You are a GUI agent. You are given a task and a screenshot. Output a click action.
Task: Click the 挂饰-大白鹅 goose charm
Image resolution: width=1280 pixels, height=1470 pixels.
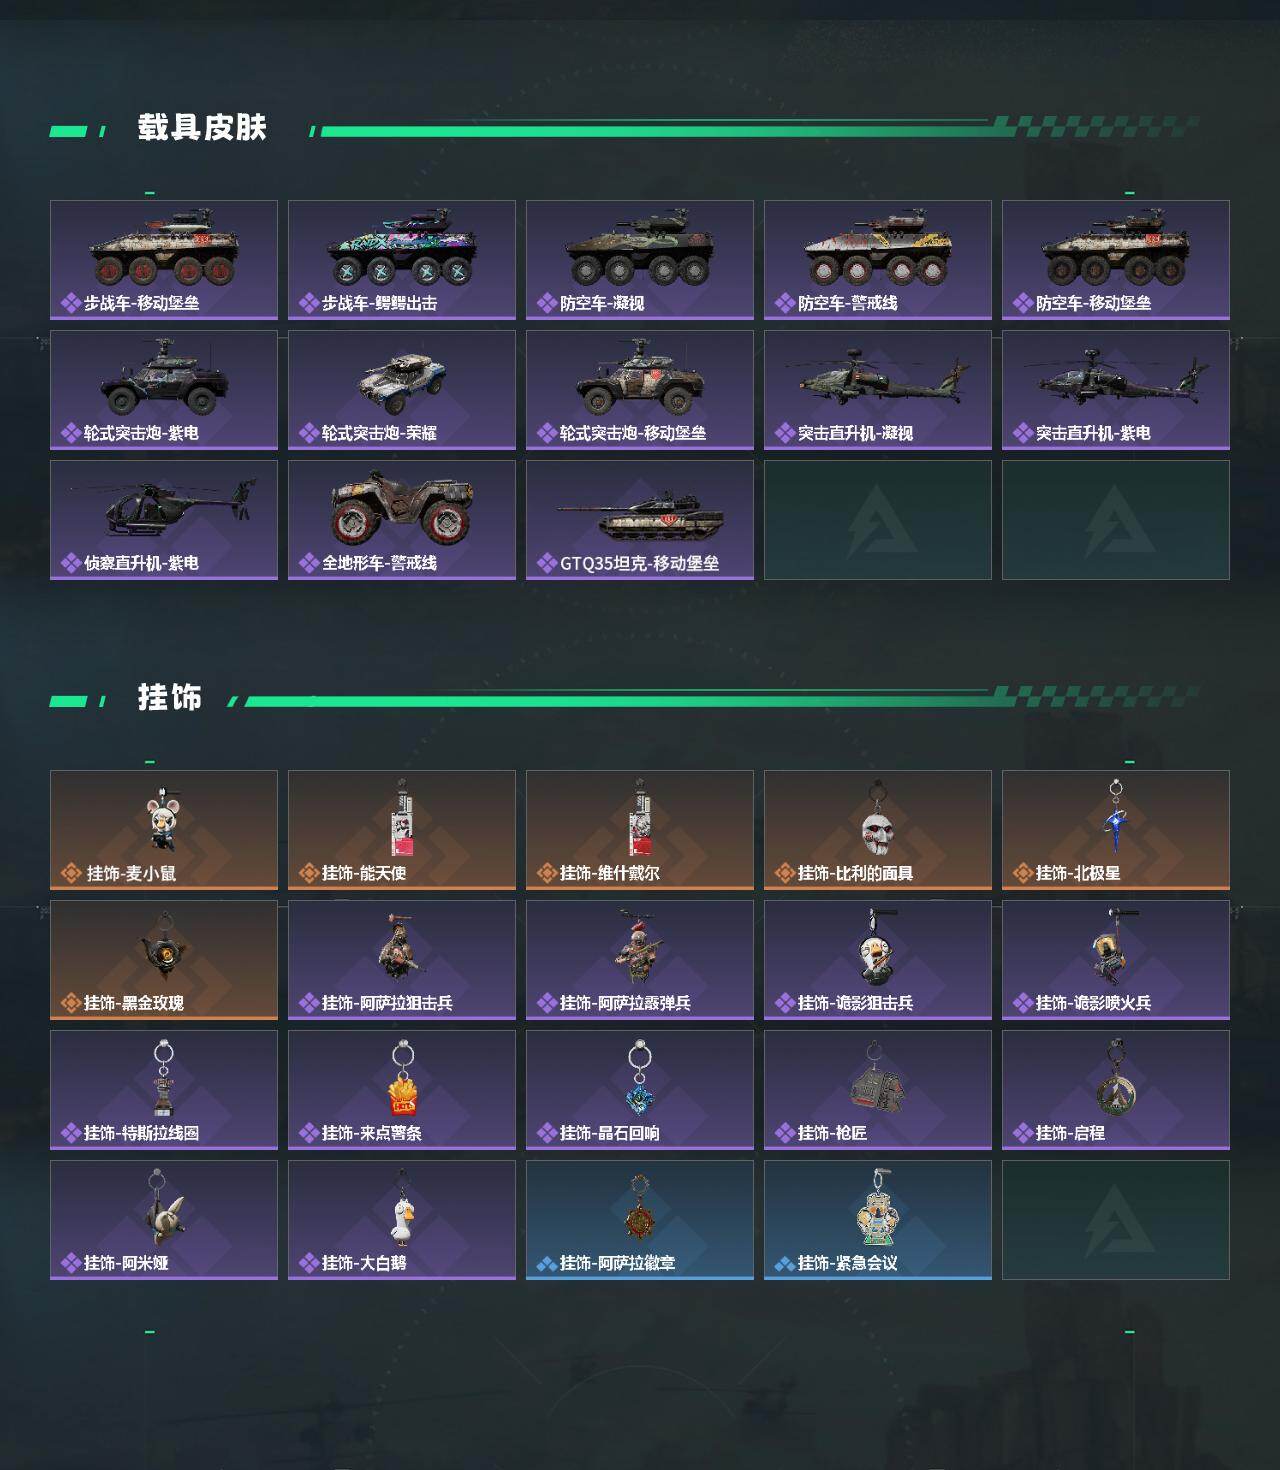coord(402,1220)
